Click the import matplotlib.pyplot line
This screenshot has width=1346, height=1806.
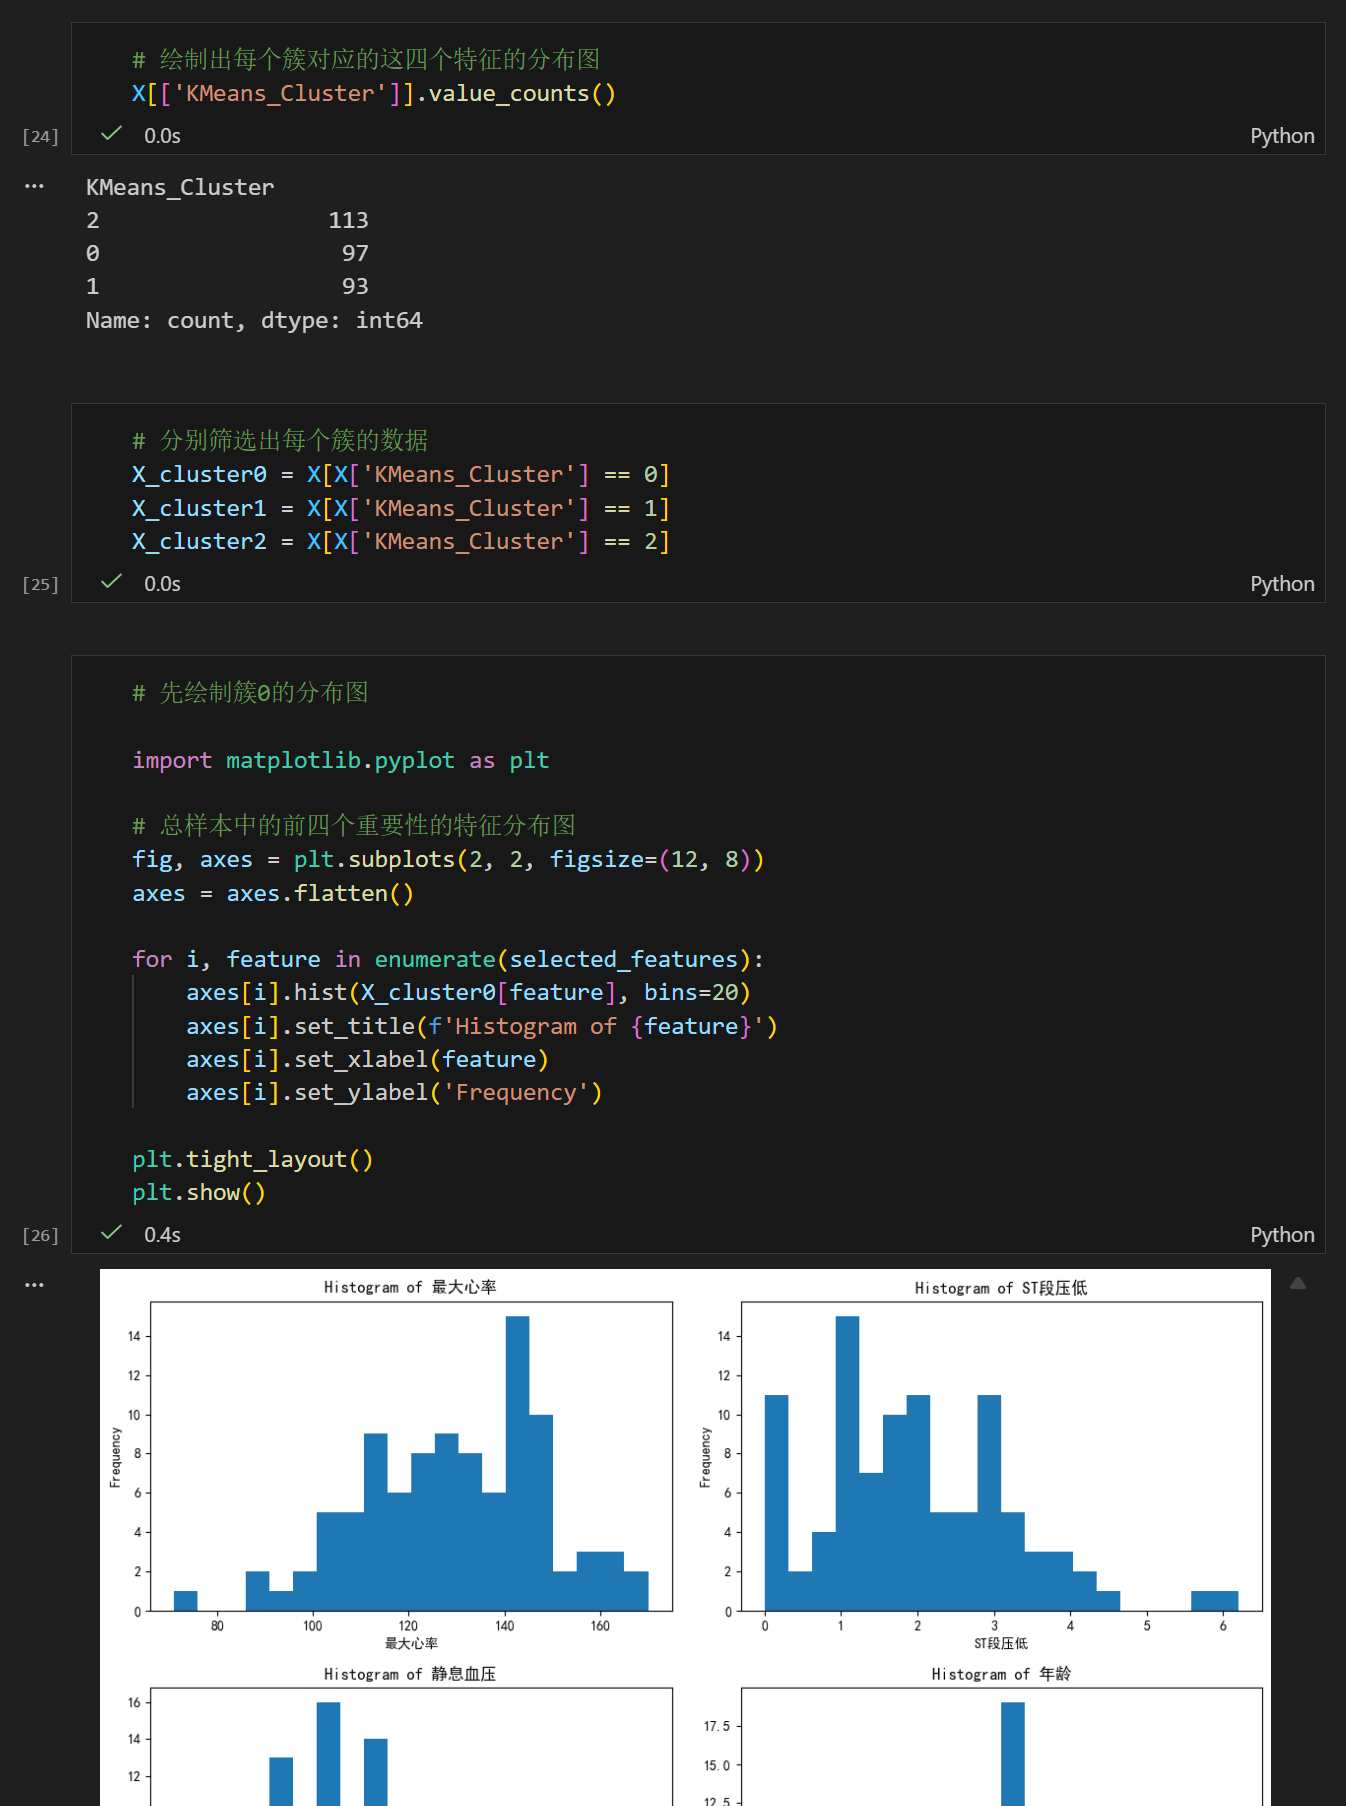coord(340,760)
